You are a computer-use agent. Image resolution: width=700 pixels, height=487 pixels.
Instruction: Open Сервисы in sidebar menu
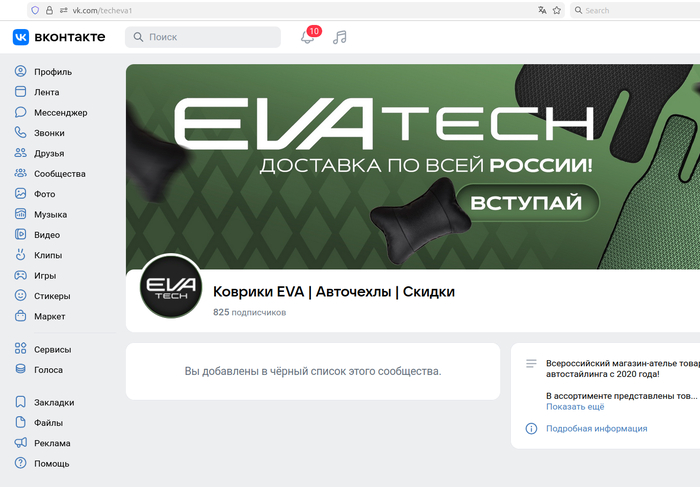(x=53, y=350)
